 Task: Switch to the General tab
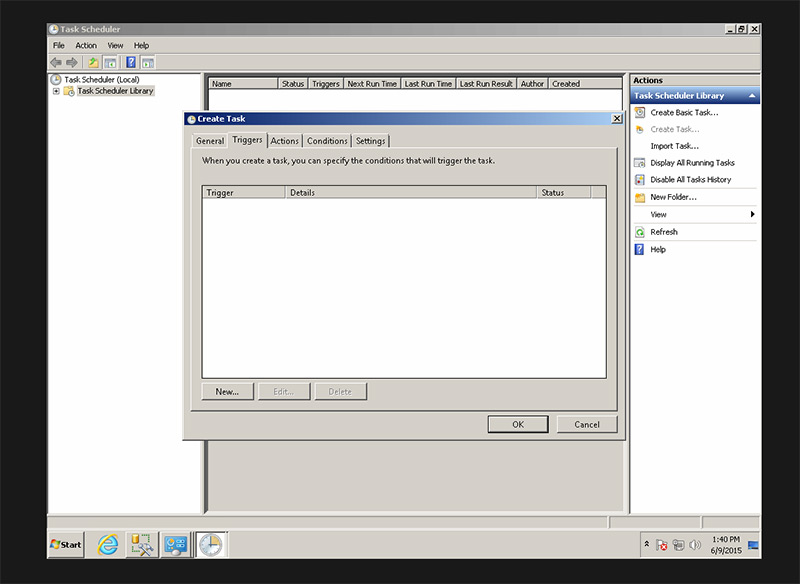tap(210, 141)
